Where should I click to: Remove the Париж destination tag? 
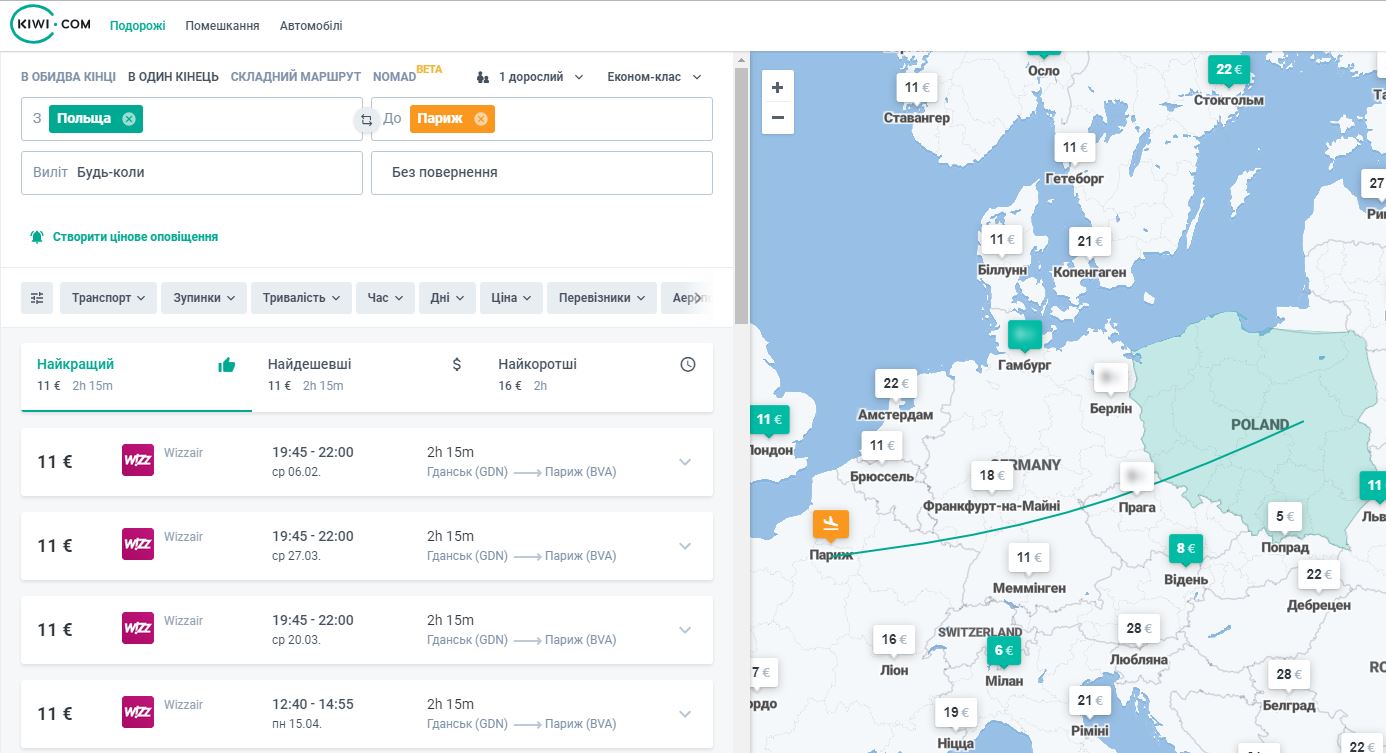pos(480,119)
